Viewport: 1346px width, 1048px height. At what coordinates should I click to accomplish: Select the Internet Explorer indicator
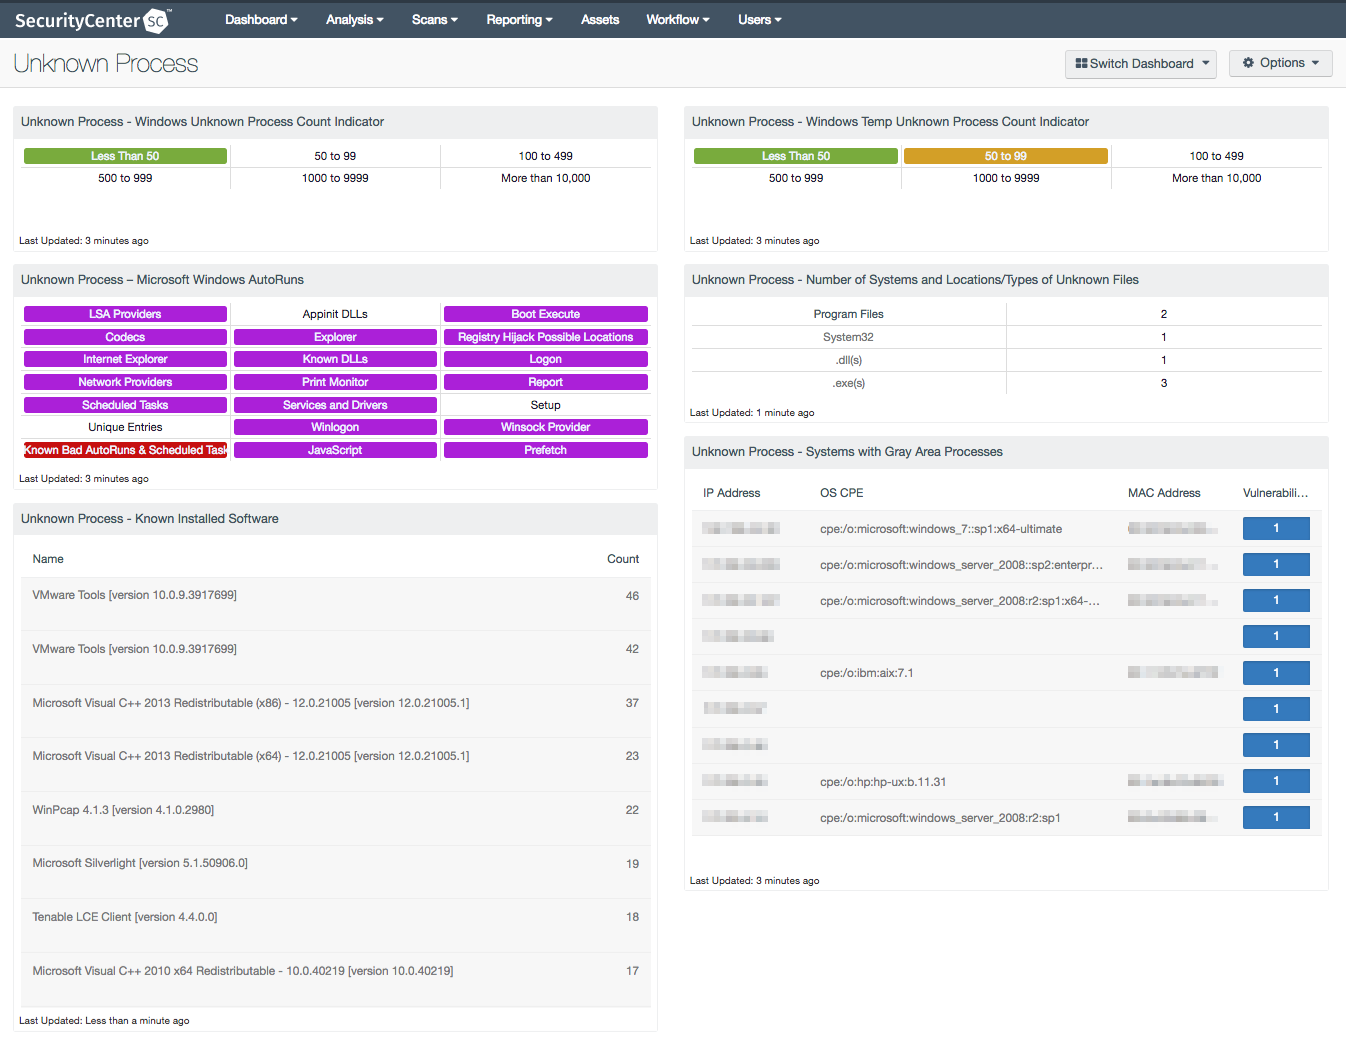[125, 359]
